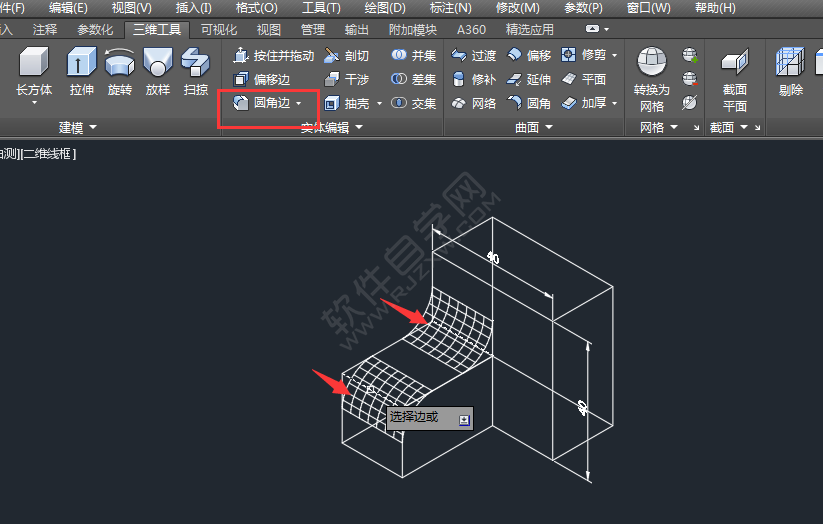Viewport: 823px width, 524px height.
Task: Use the 扫掠 sweep tool
Action: pos(195,71)
